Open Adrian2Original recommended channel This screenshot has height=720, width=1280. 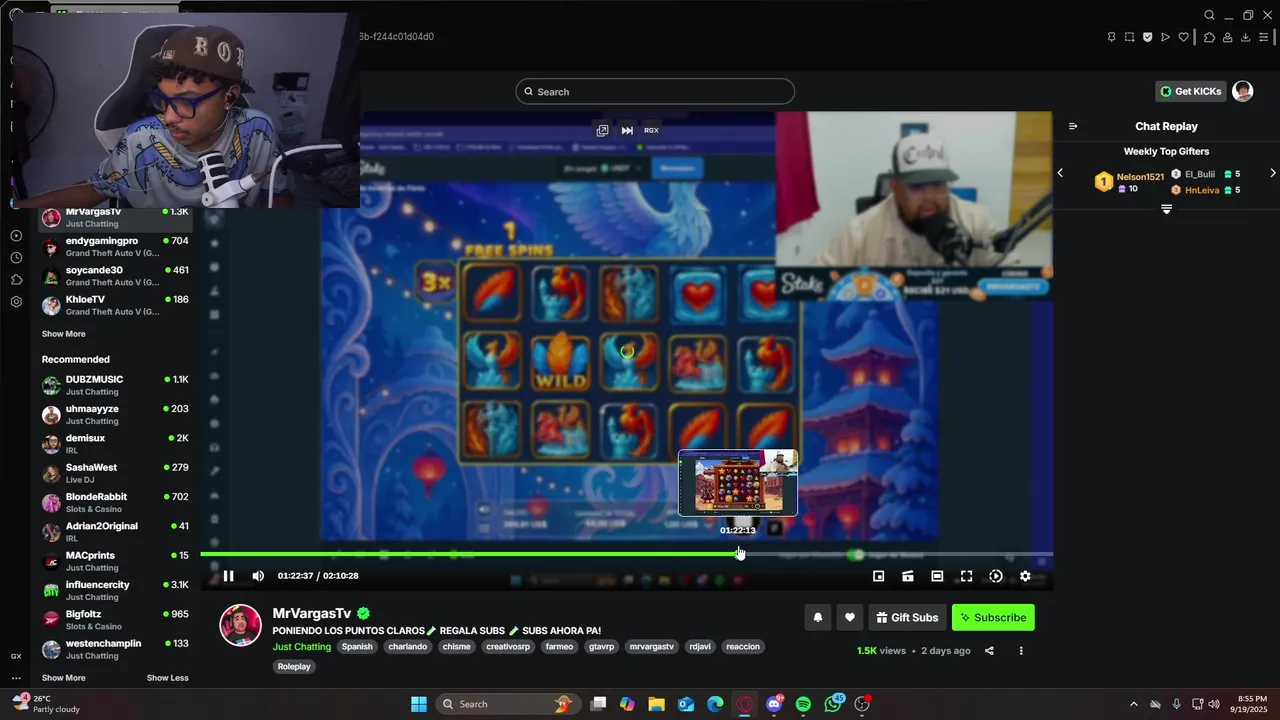[114, 531]
